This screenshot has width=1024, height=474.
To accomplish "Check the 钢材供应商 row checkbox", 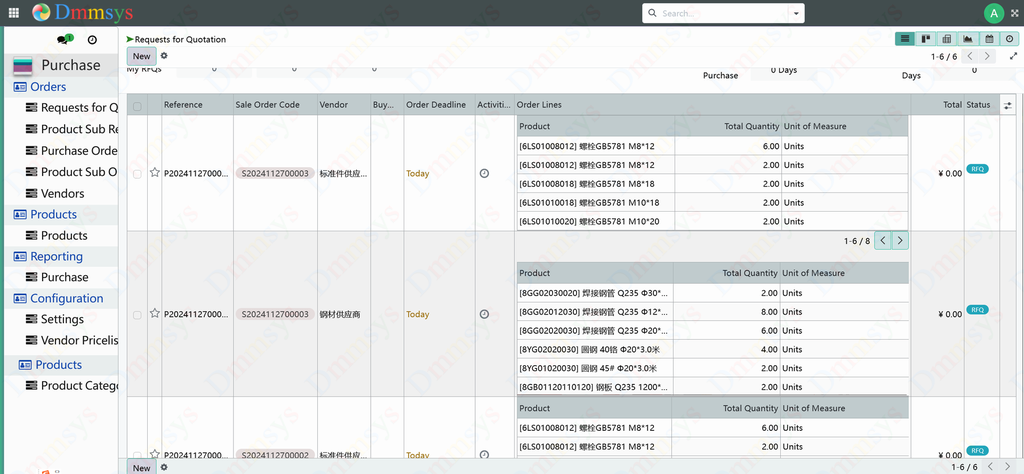I will 137,315.
